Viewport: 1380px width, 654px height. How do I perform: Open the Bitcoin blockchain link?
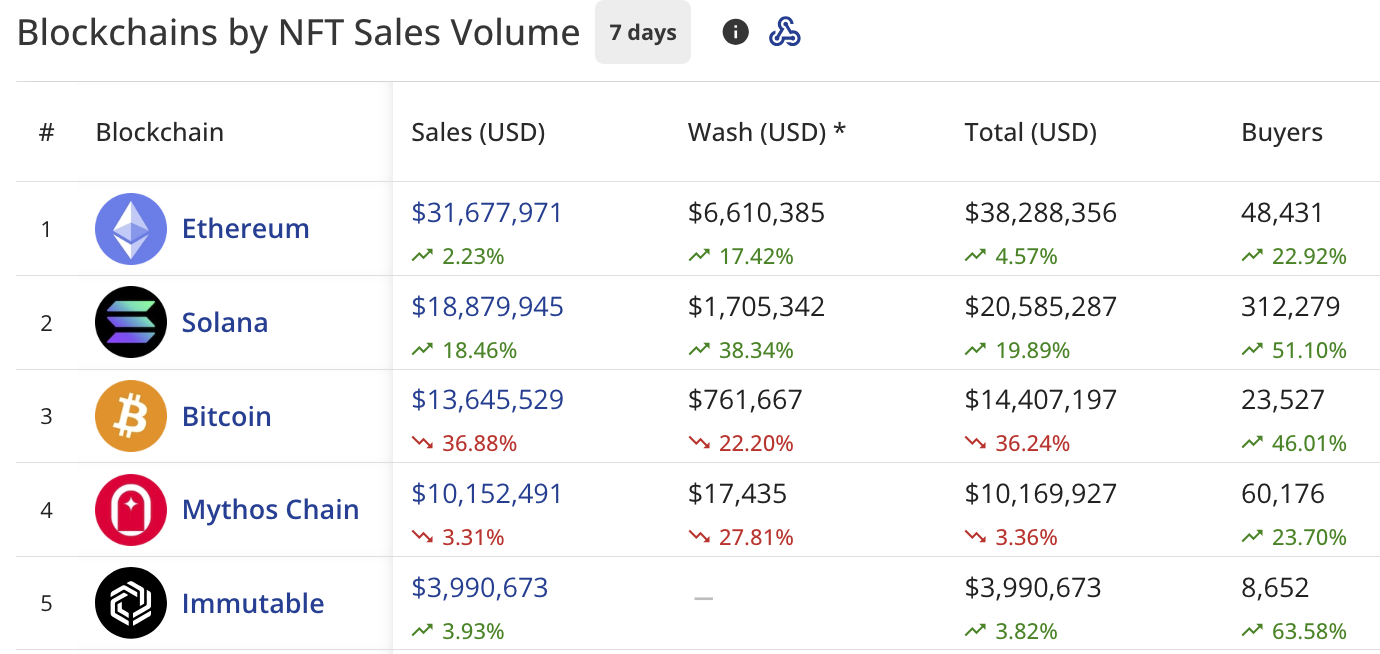(x=227, y=416)
